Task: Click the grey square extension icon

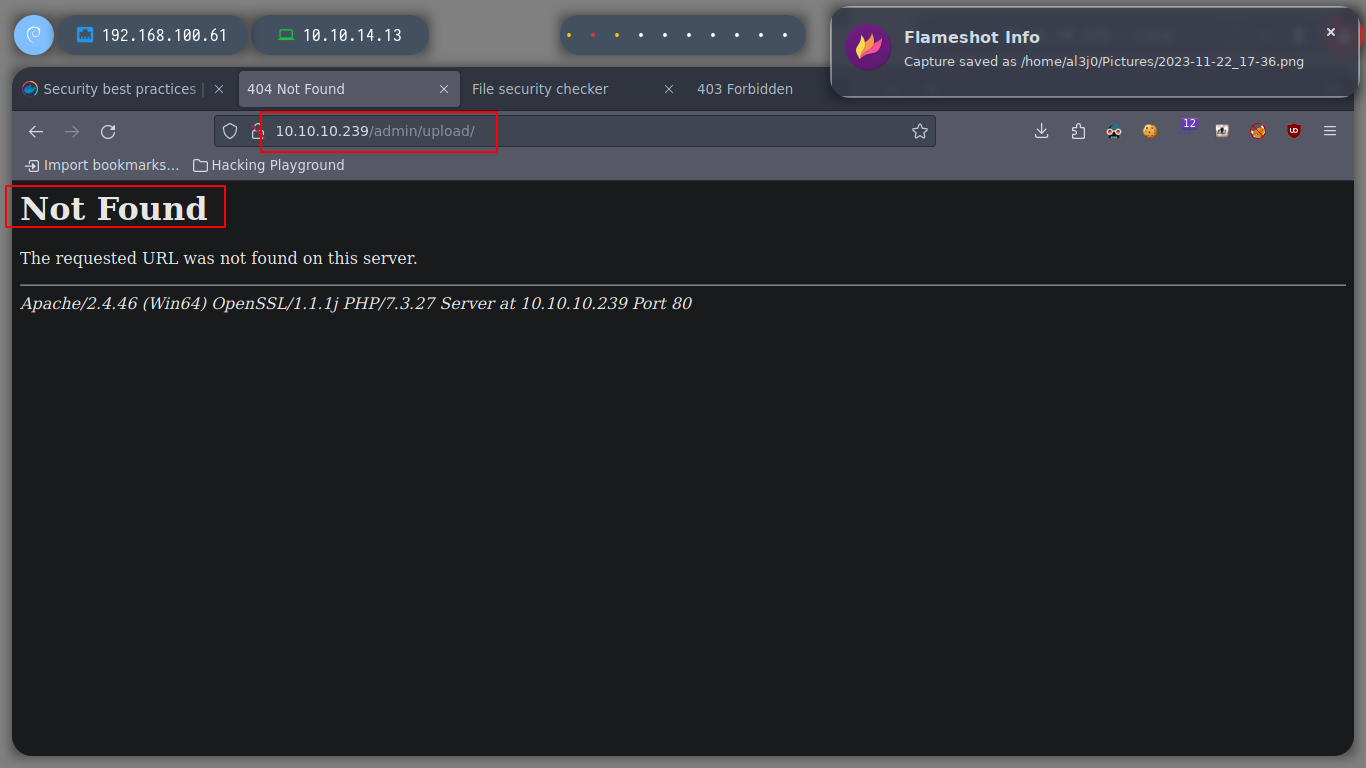Action: pyautogui.click(x=1222, y=131)
